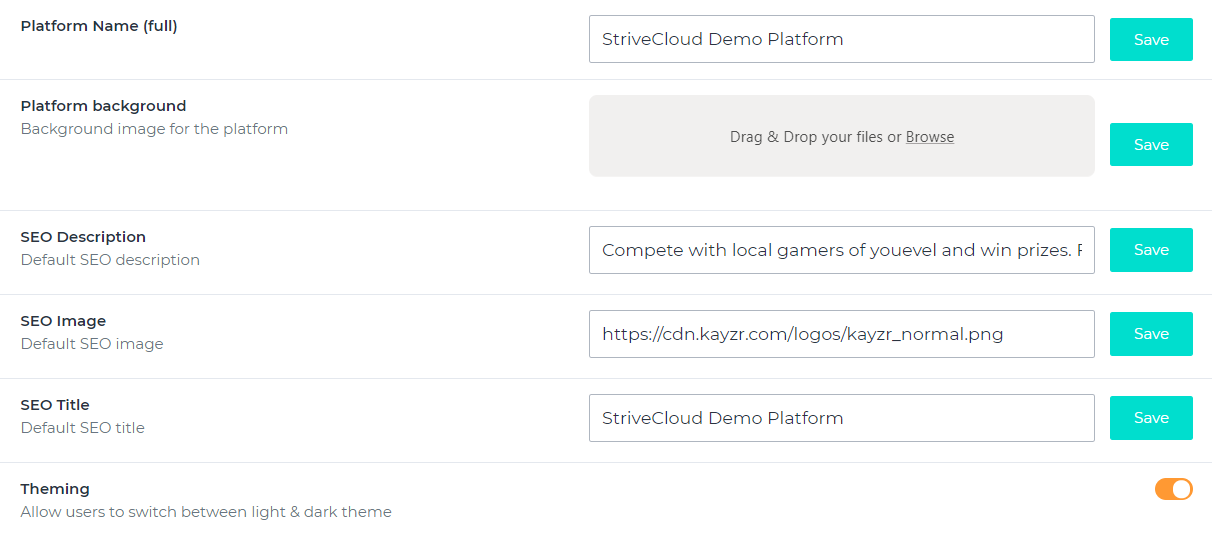Click the "Platform background" heading
The width and height of the screenshot is (1212, 544).
[103, 106]
